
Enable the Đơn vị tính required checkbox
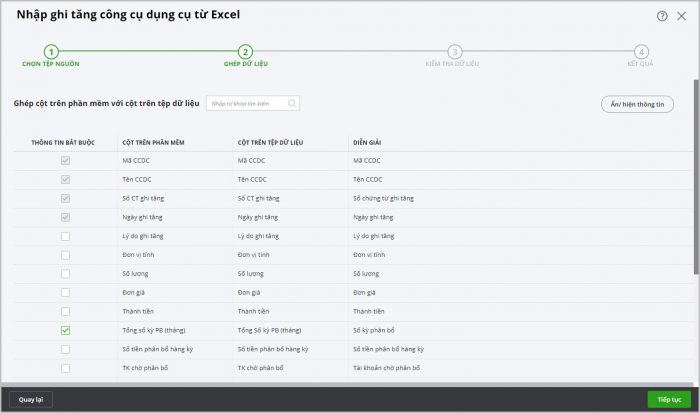pos(65,254)
